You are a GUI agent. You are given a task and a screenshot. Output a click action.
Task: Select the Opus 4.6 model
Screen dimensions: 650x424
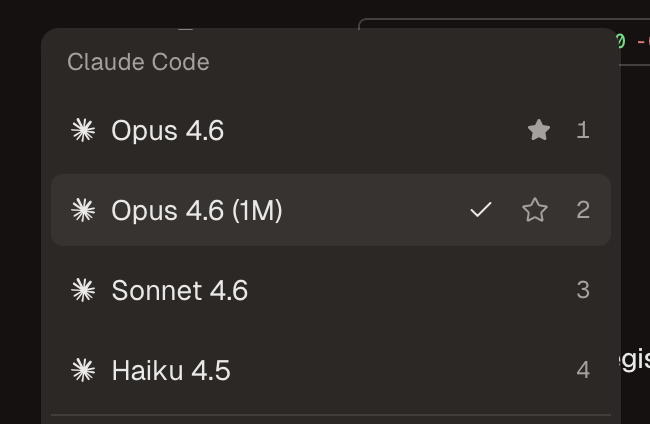point(168,130)
